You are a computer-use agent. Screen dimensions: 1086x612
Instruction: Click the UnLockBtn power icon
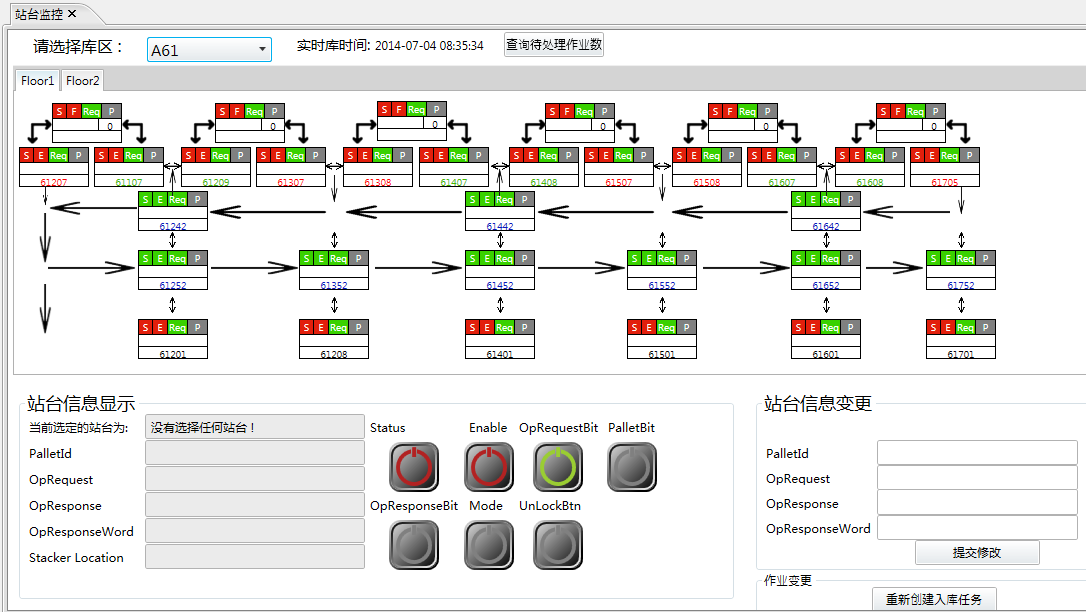(x=558, y=545)
